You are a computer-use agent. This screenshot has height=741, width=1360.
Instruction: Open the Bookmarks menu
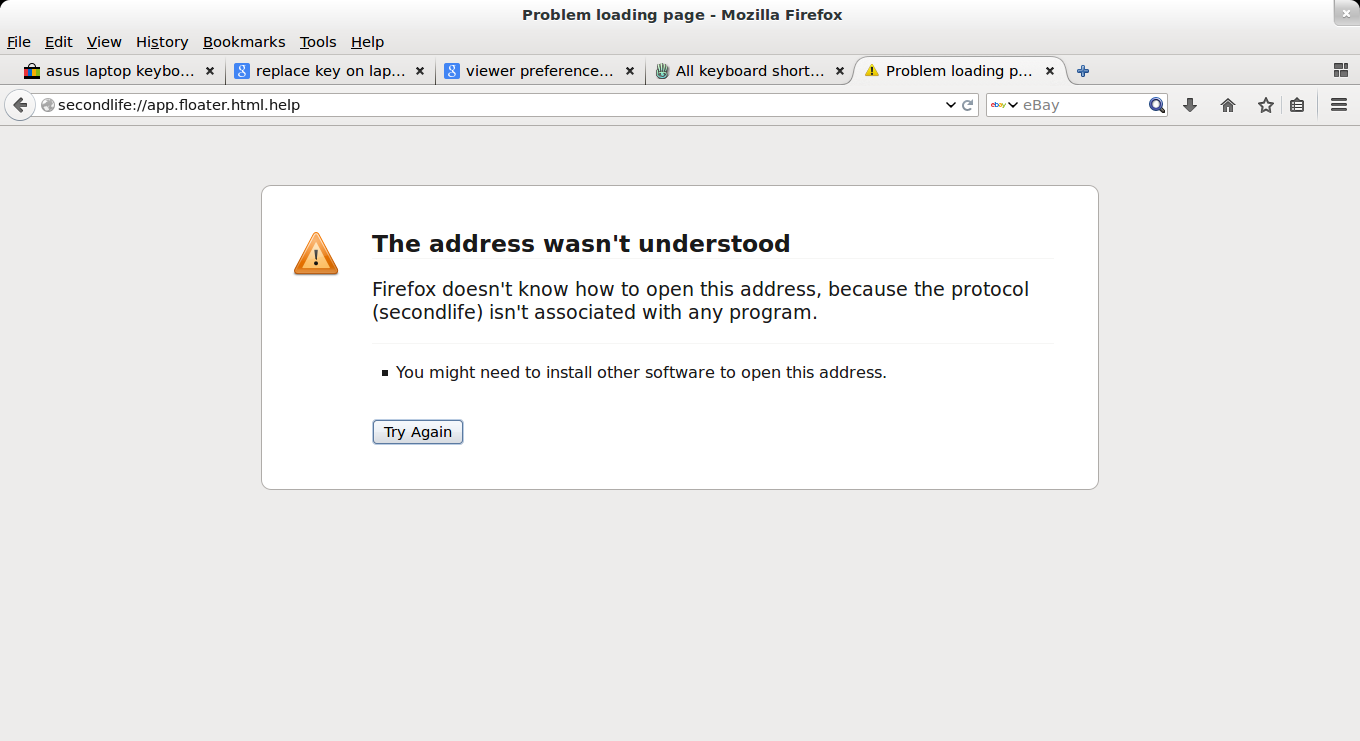coord(244,42)
